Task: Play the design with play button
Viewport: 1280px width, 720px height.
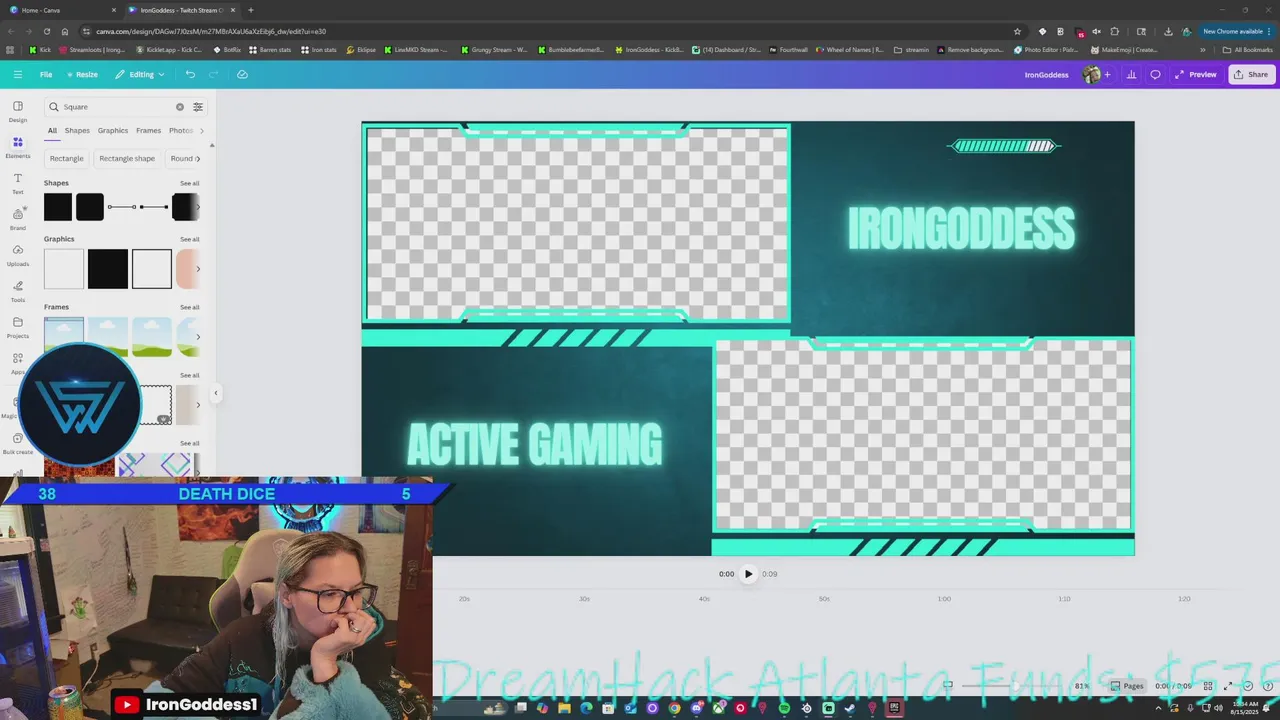Action: [x=748, y=574]
